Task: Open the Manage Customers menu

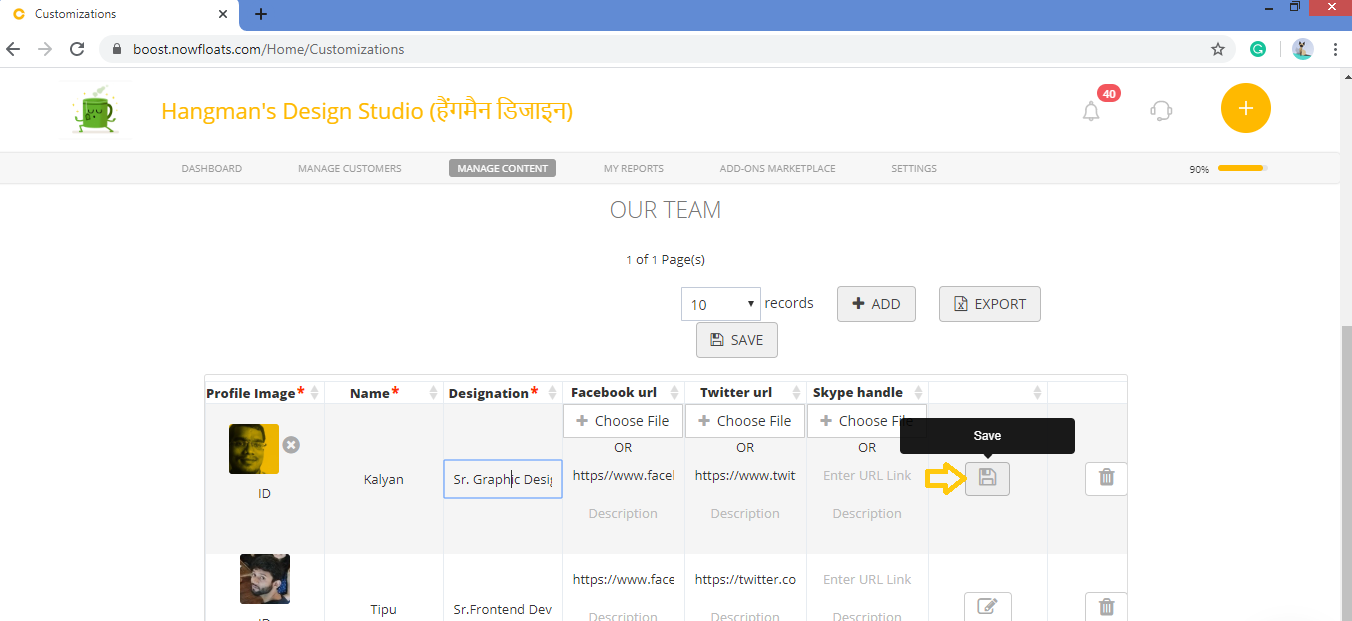Action: pos(349,168)
